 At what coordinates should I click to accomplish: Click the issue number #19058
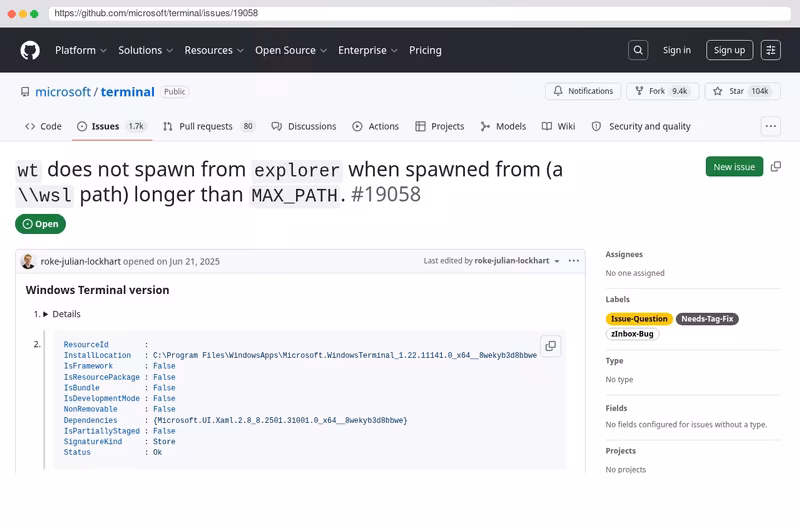click(386, 194)
